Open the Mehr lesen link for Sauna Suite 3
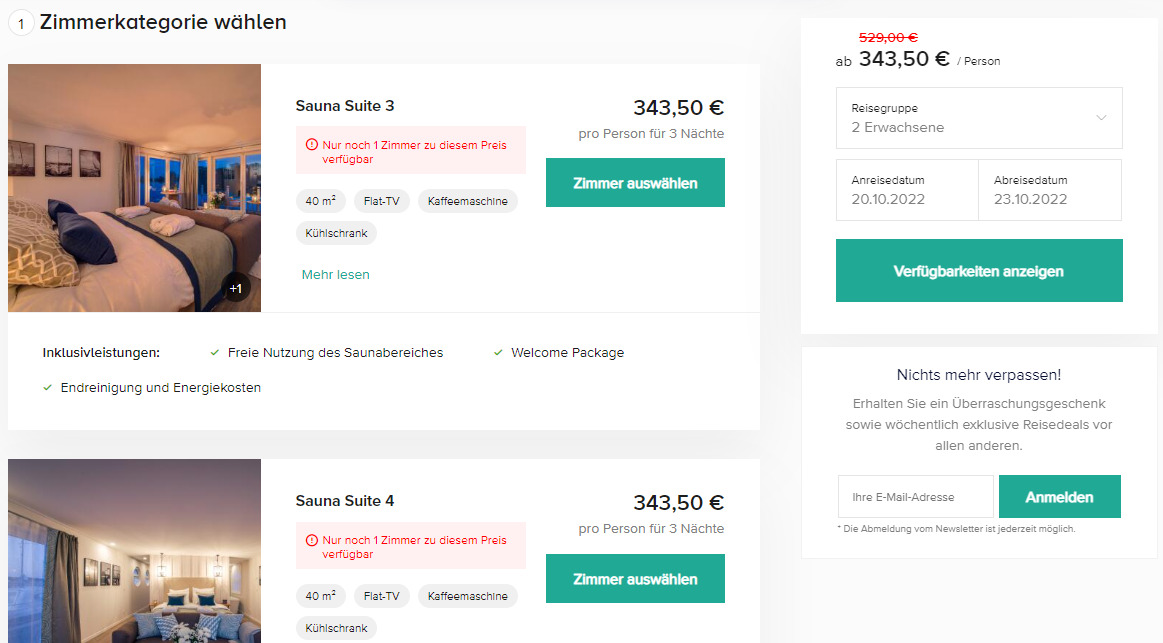 point(335,274)
